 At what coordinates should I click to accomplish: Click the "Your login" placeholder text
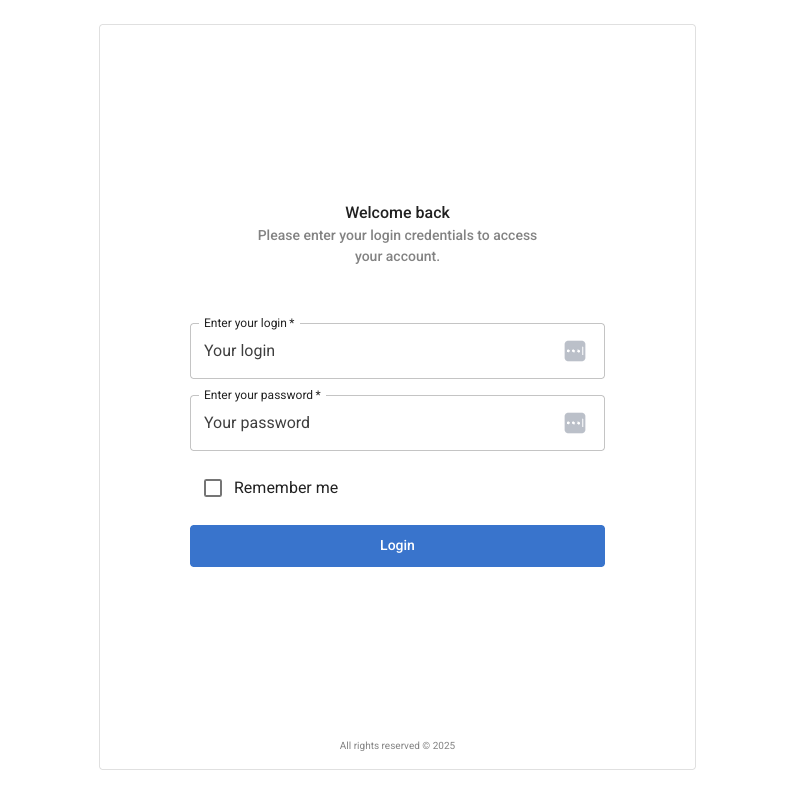click(x=239, y=351)
